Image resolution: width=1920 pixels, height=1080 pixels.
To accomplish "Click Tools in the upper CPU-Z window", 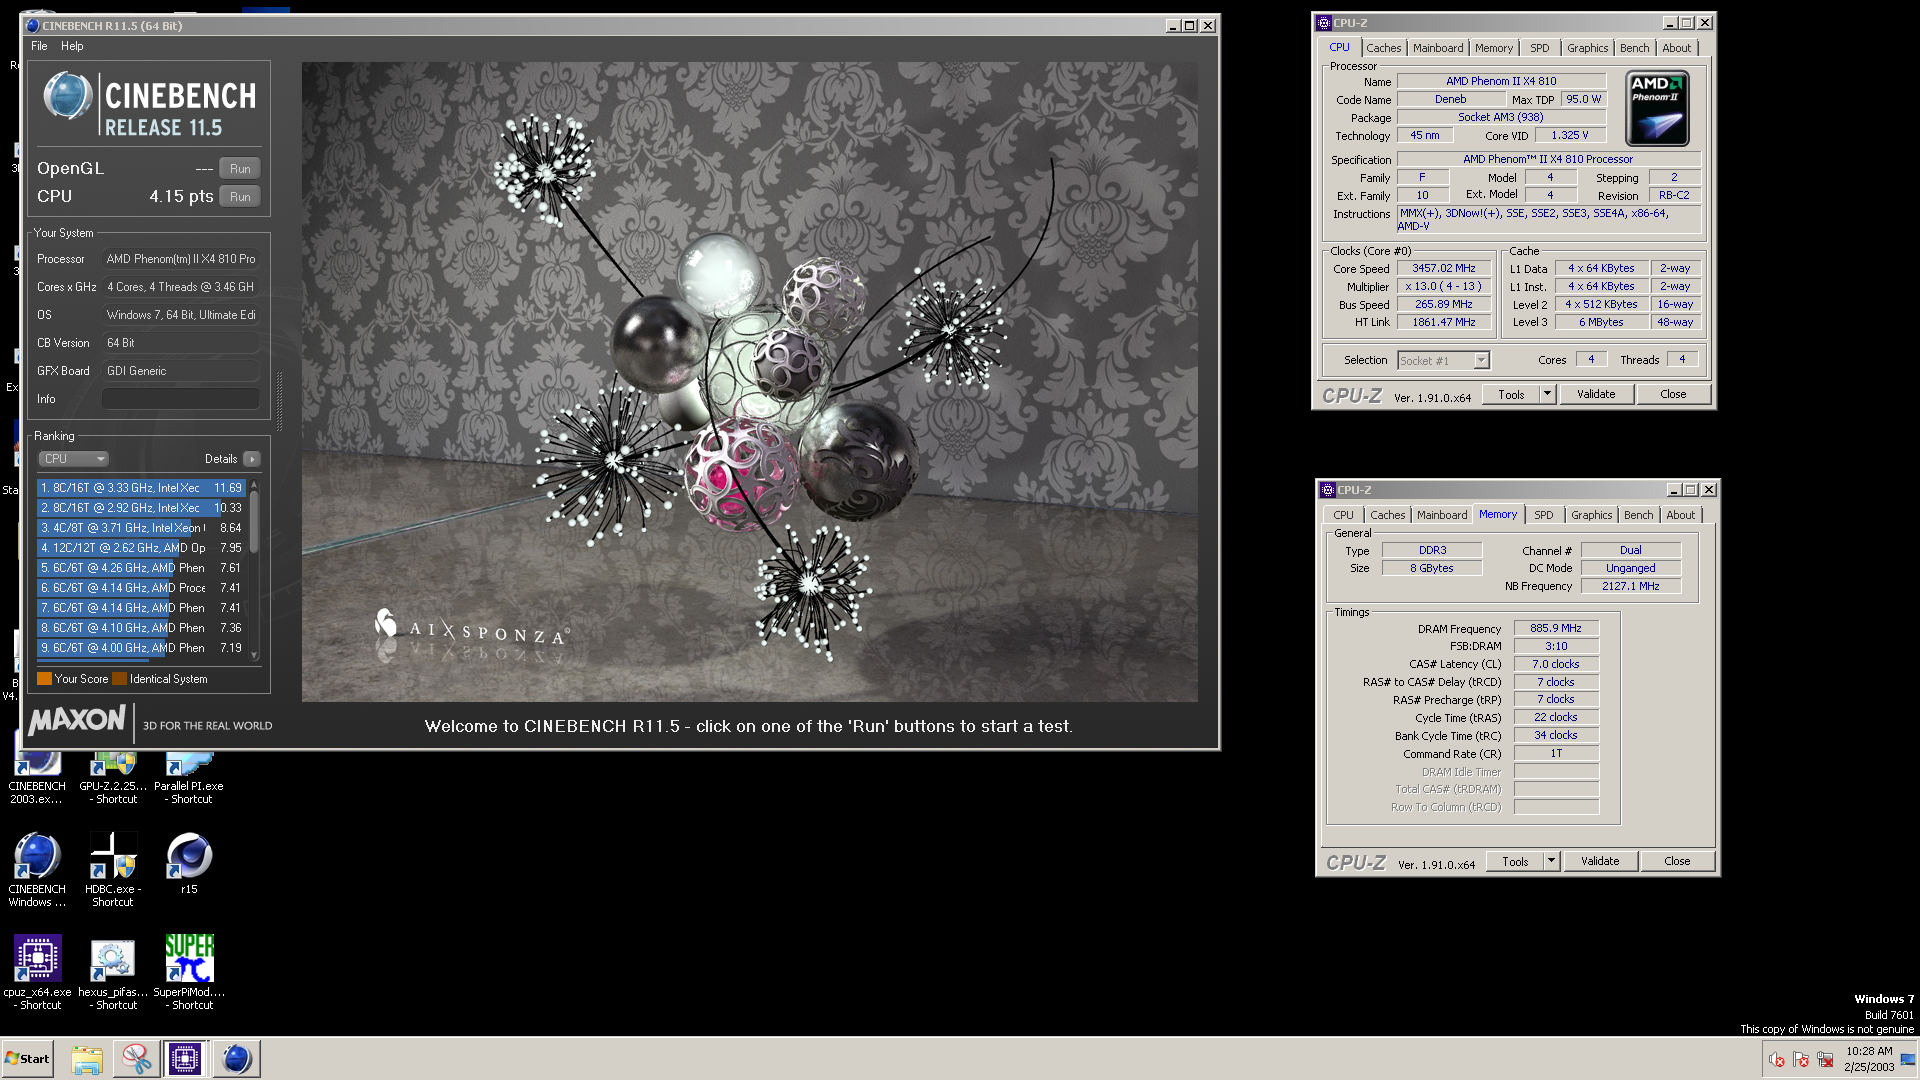I will [x=1511, y=394].
